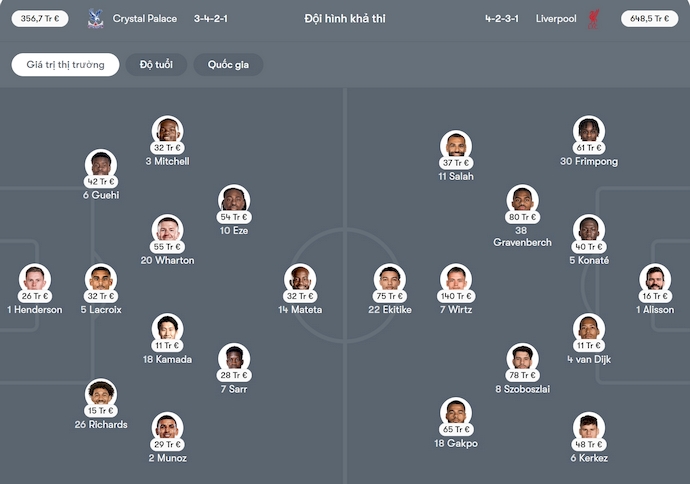Click Salah's player avatar
Screen dimensions: 690x484
click(x=455, y=145)
